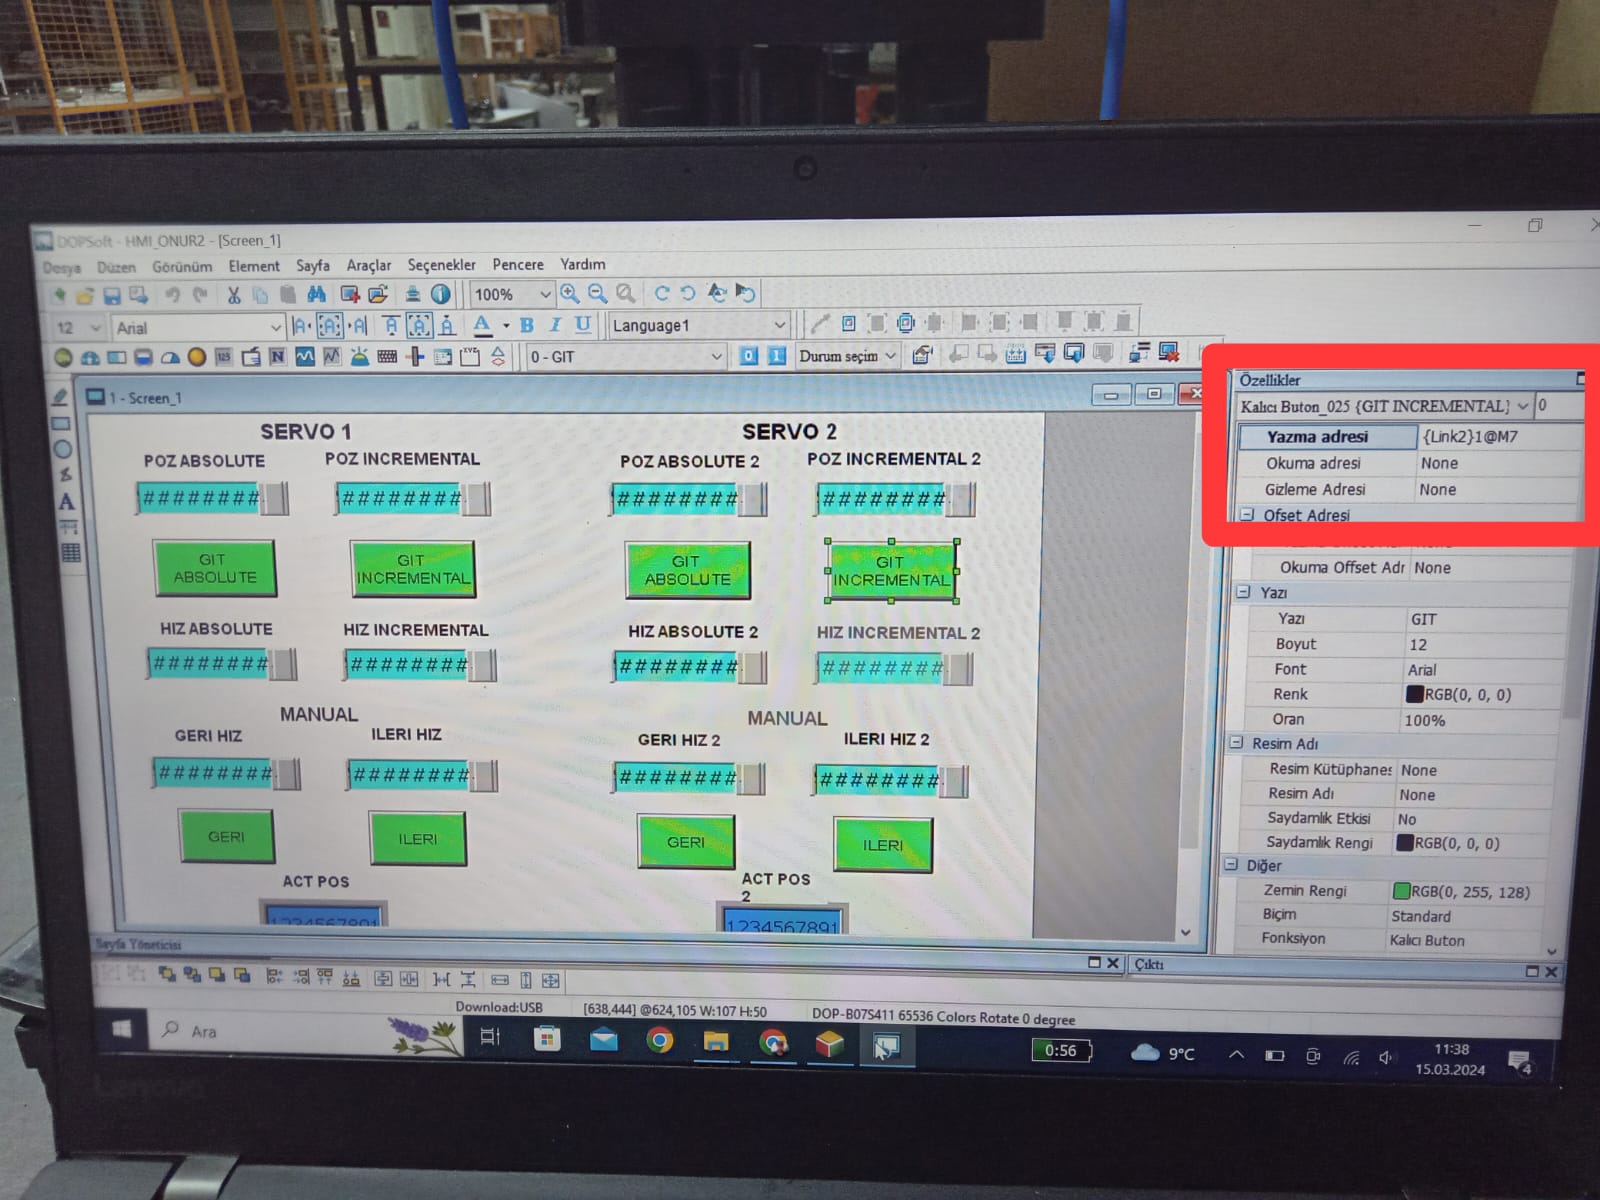Screen dimensions: 1600x1200
Task: Open the Element menu
Action: click(254, 266)
